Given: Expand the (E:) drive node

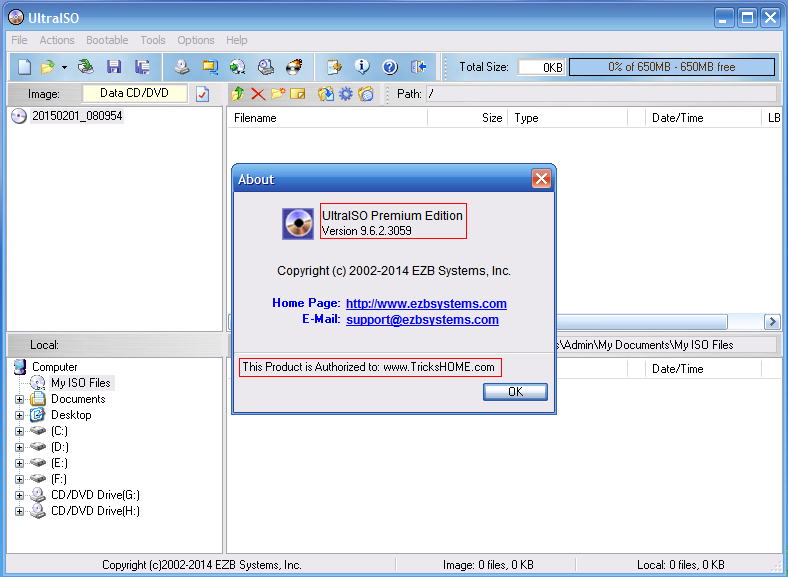Looking at the screenshot, I should point(20,463).
